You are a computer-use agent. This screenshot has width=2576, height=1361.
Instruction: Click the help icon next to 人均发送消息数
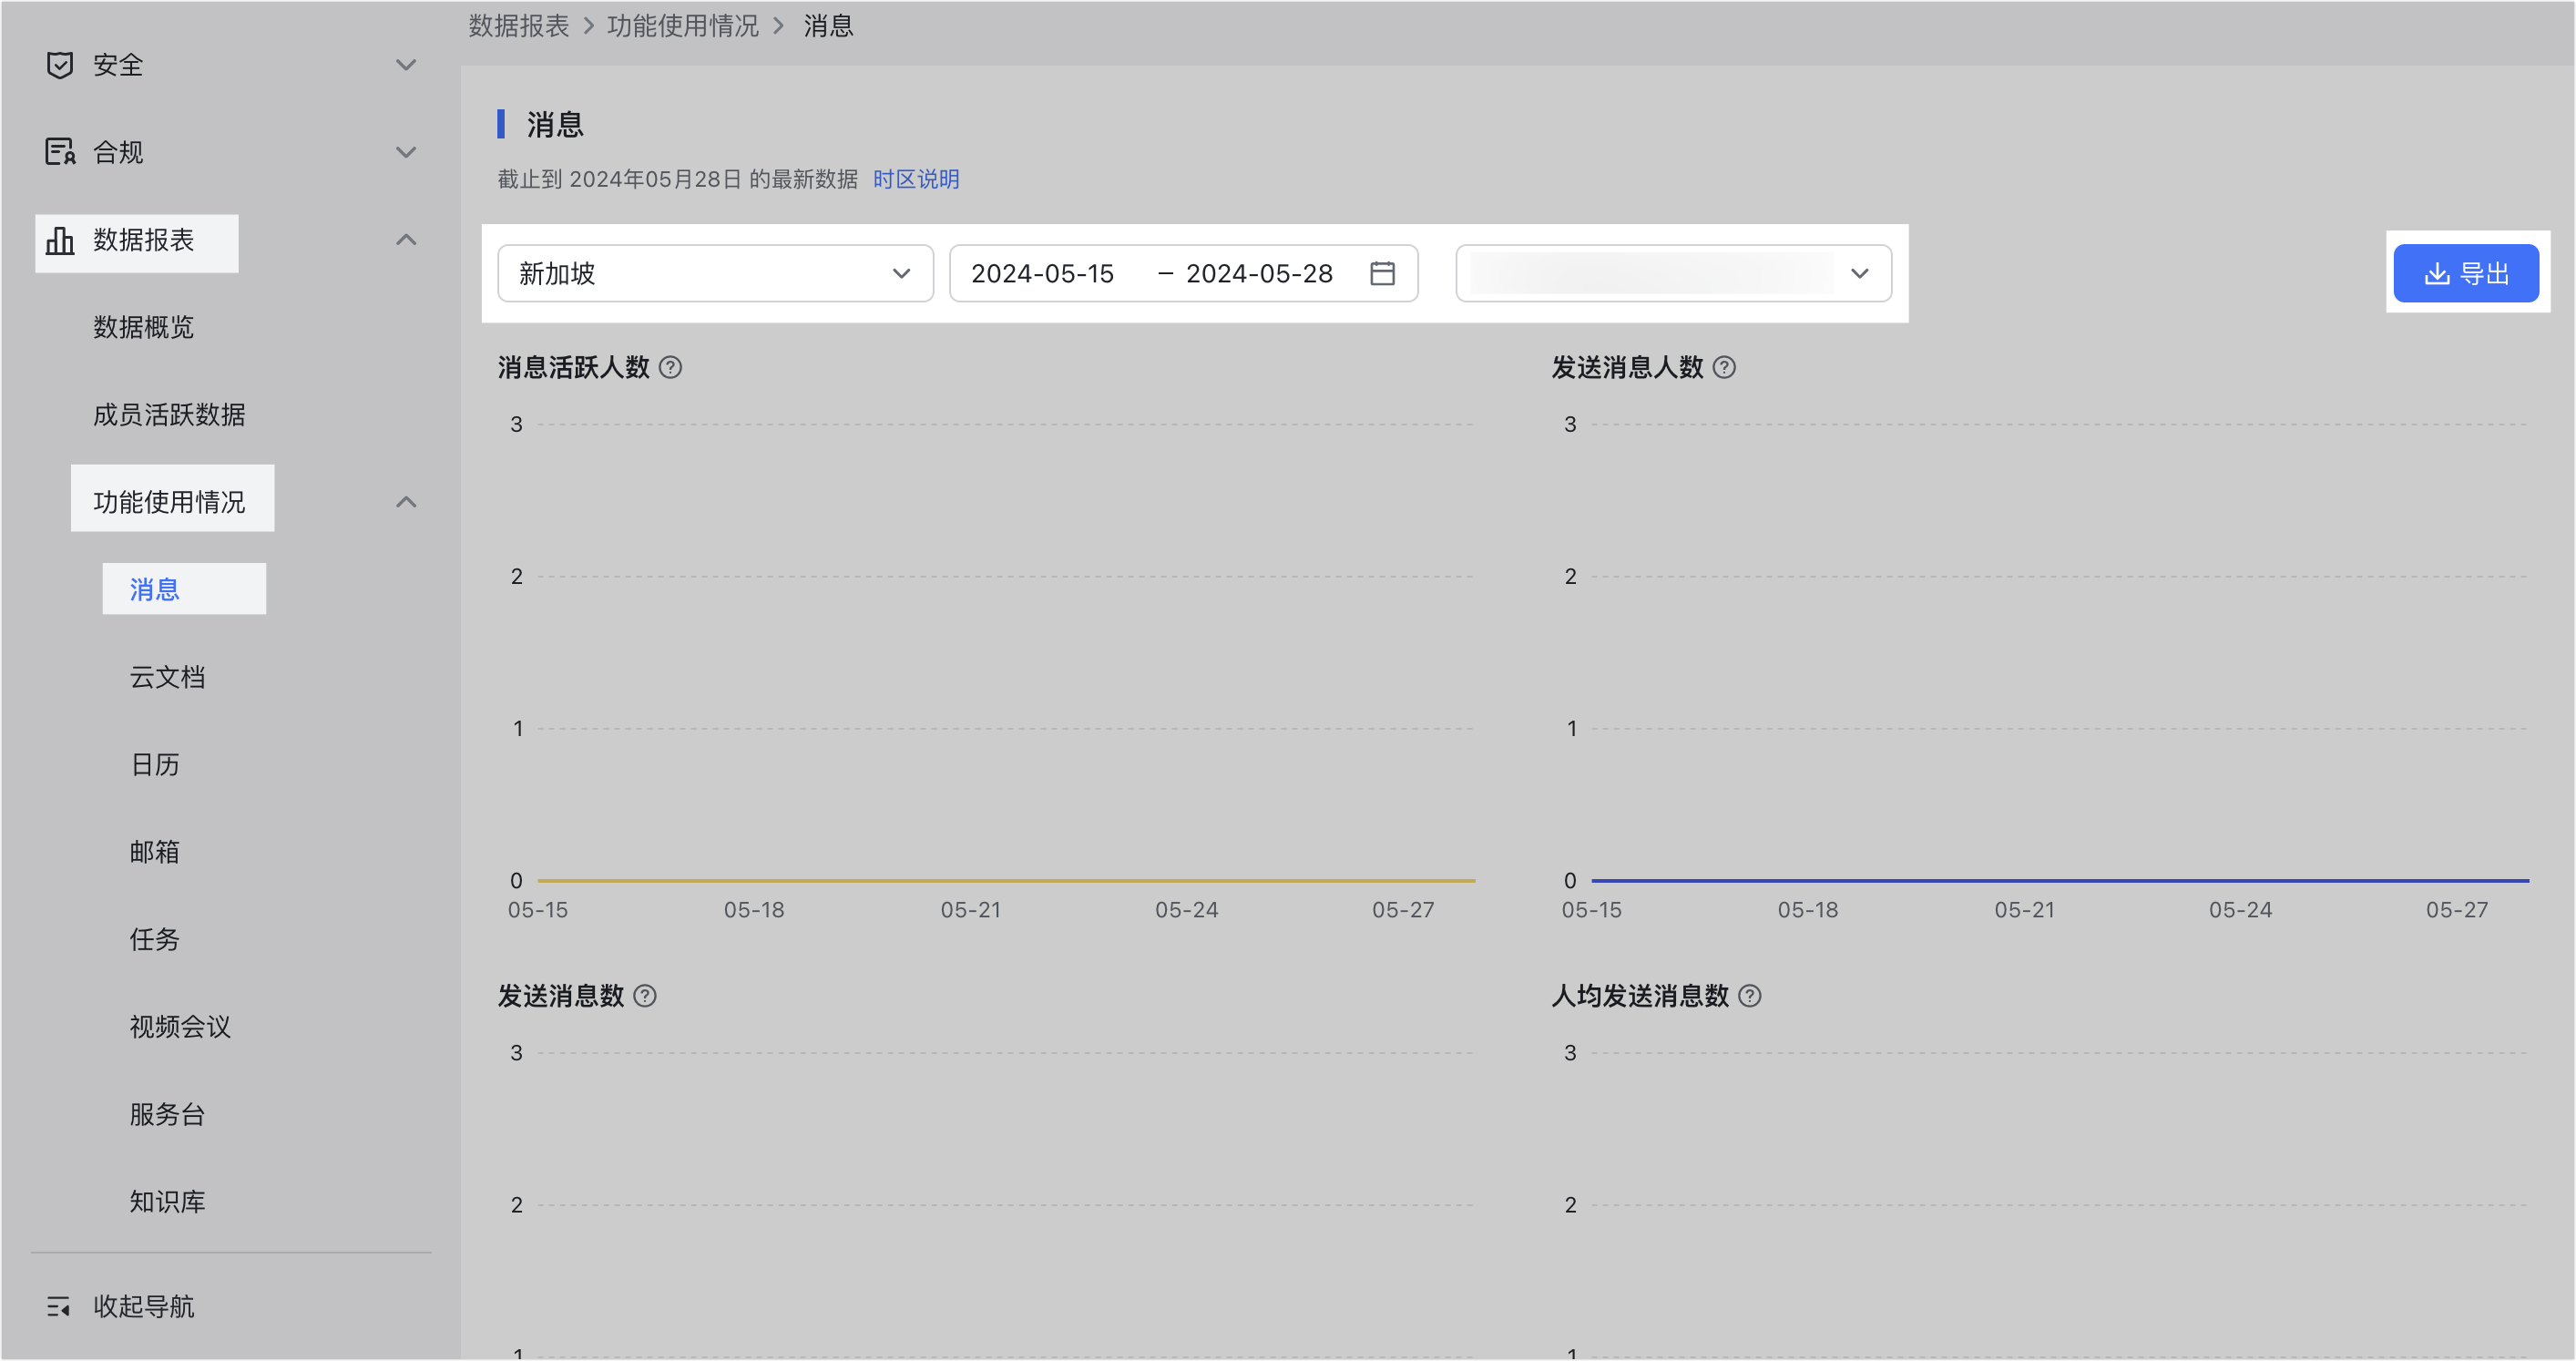[x=1750, y=996]
